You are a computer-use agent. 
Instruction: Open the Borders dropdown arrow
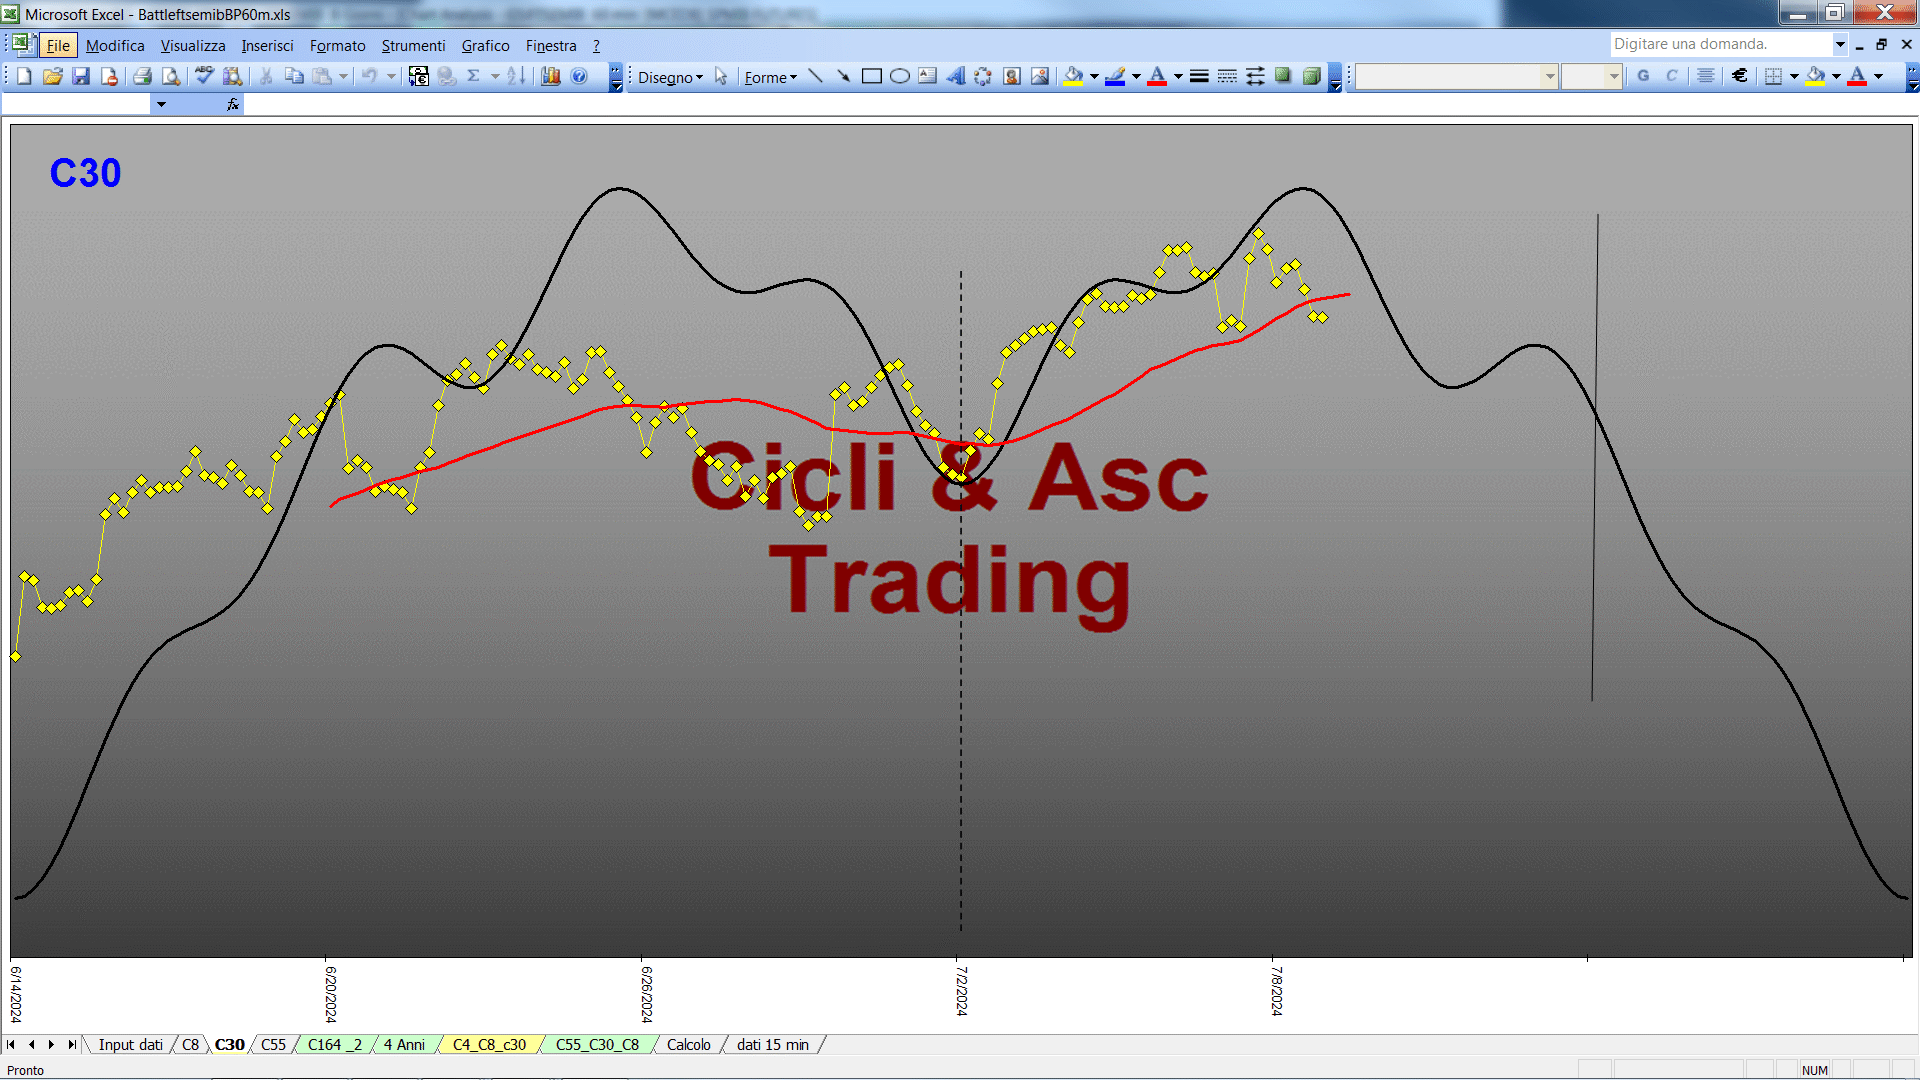click(1794, 76)
